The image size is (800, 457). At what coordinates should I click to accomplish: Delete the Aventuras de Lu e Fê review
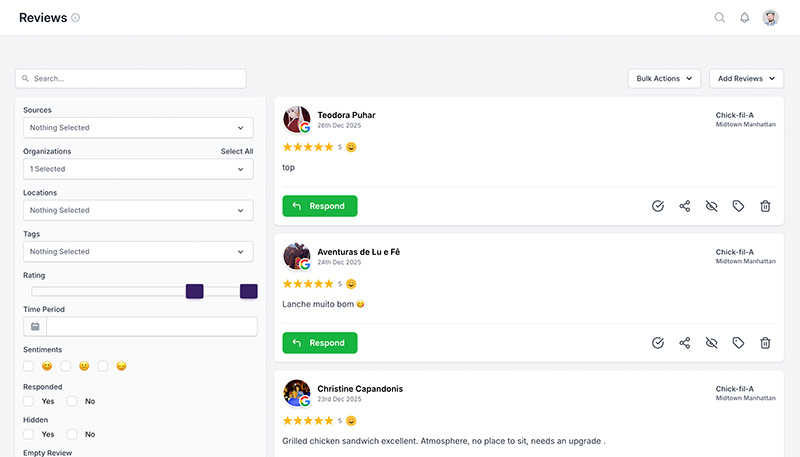coord(765,343)
